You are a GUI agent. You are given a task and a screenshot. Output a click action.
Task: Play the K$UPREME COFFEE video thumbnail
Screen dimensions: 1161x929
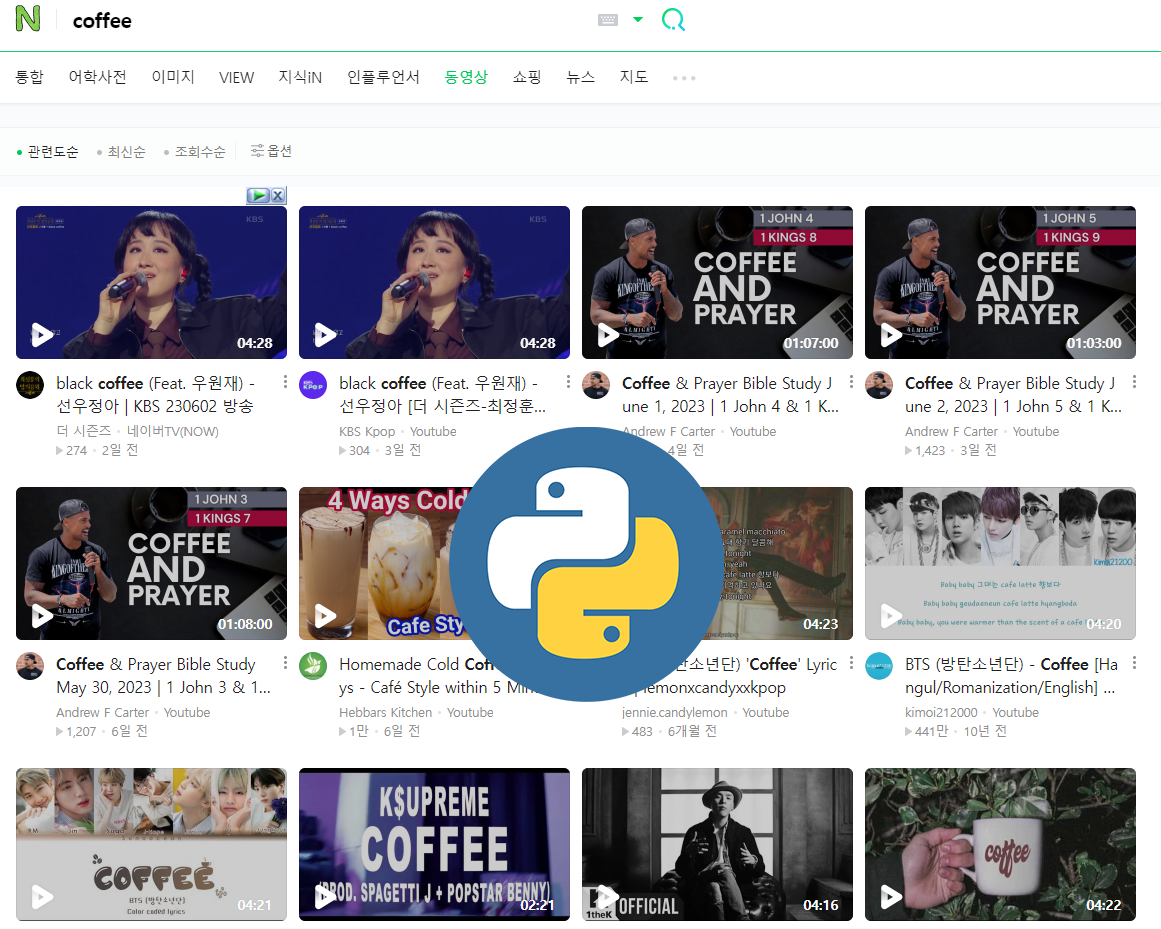434,844
